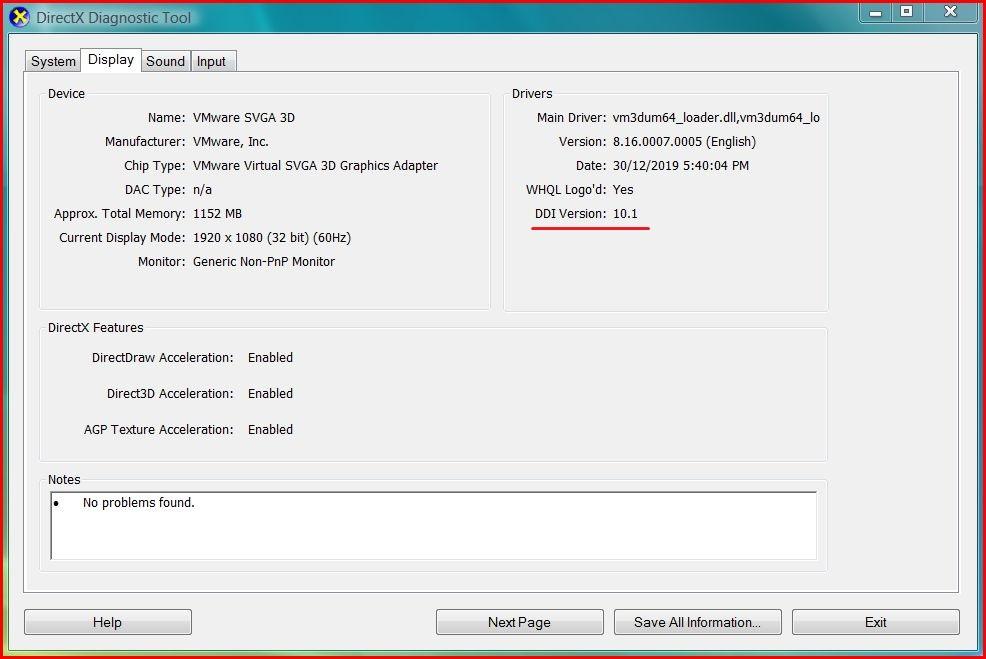The width and height of the screenshot is (986, 659).
Task: Click the 'Monitor:' label
Action: click(x=162, y=262)
